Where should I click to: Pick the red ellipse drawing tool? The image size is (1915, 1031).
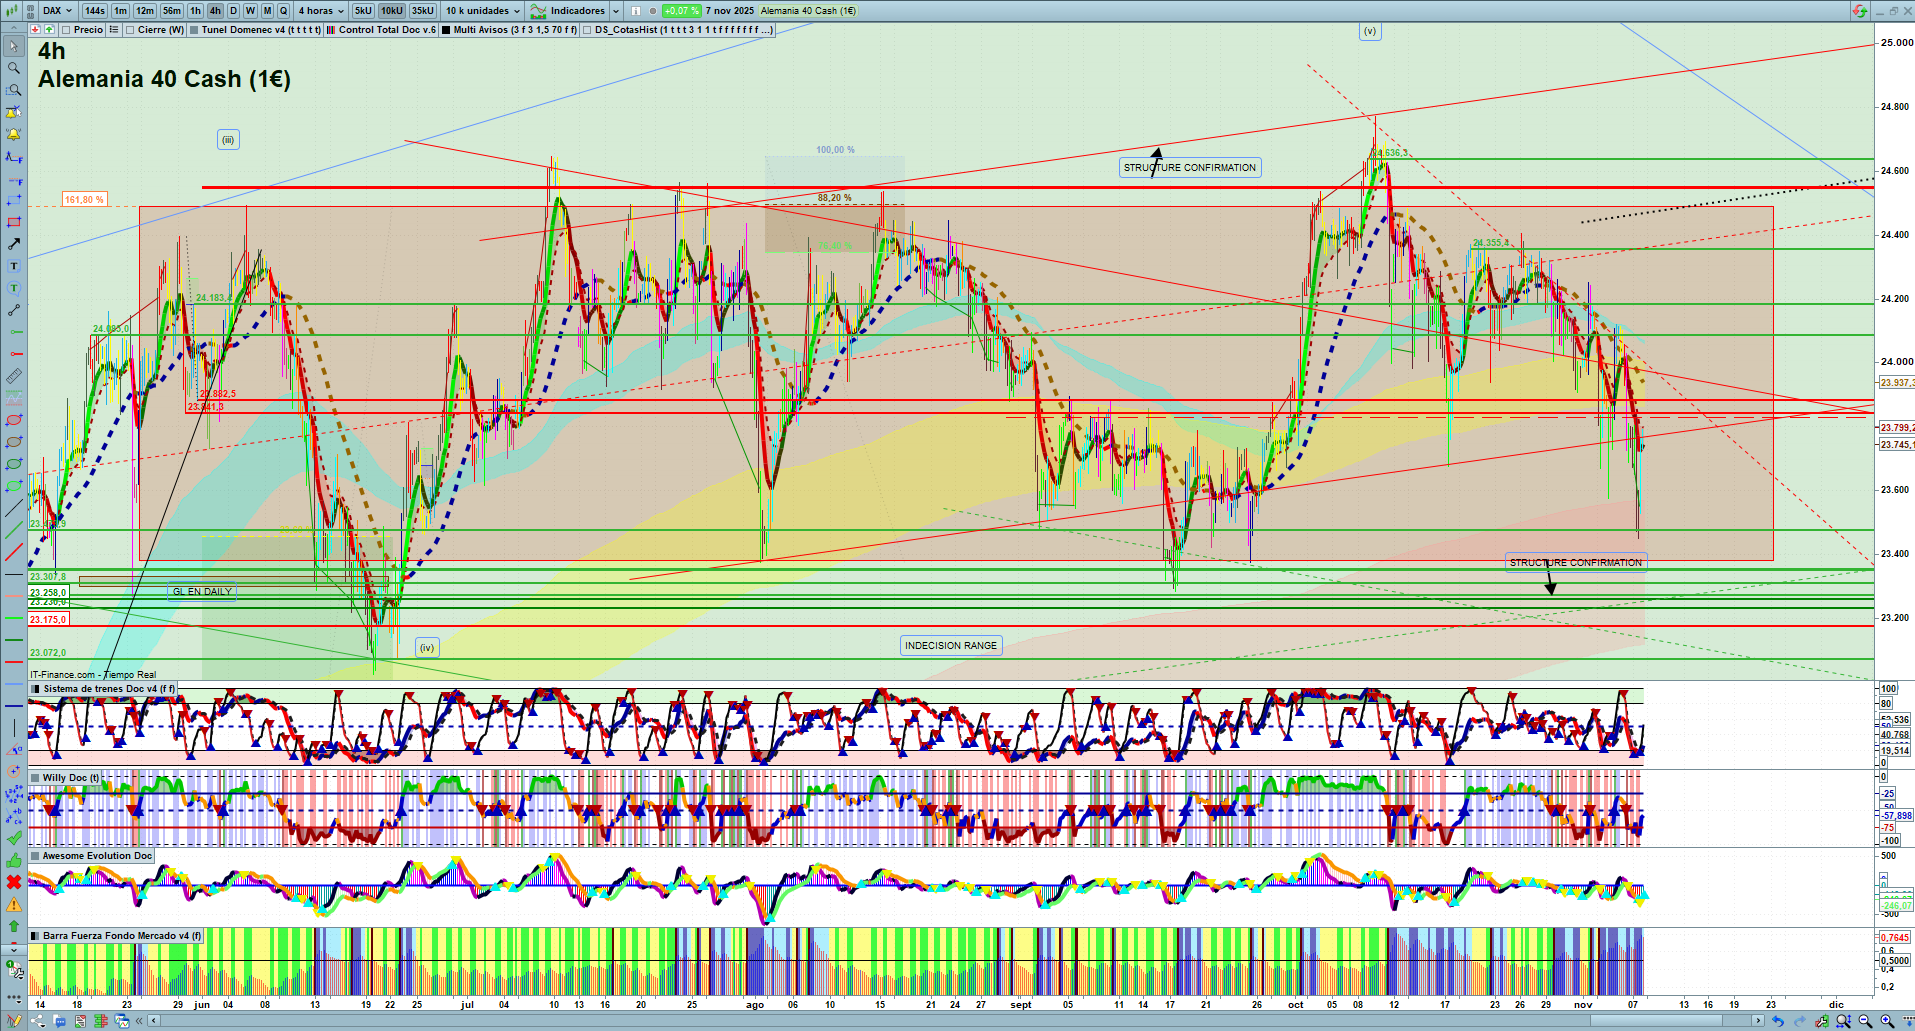click(x=14, y=420)
